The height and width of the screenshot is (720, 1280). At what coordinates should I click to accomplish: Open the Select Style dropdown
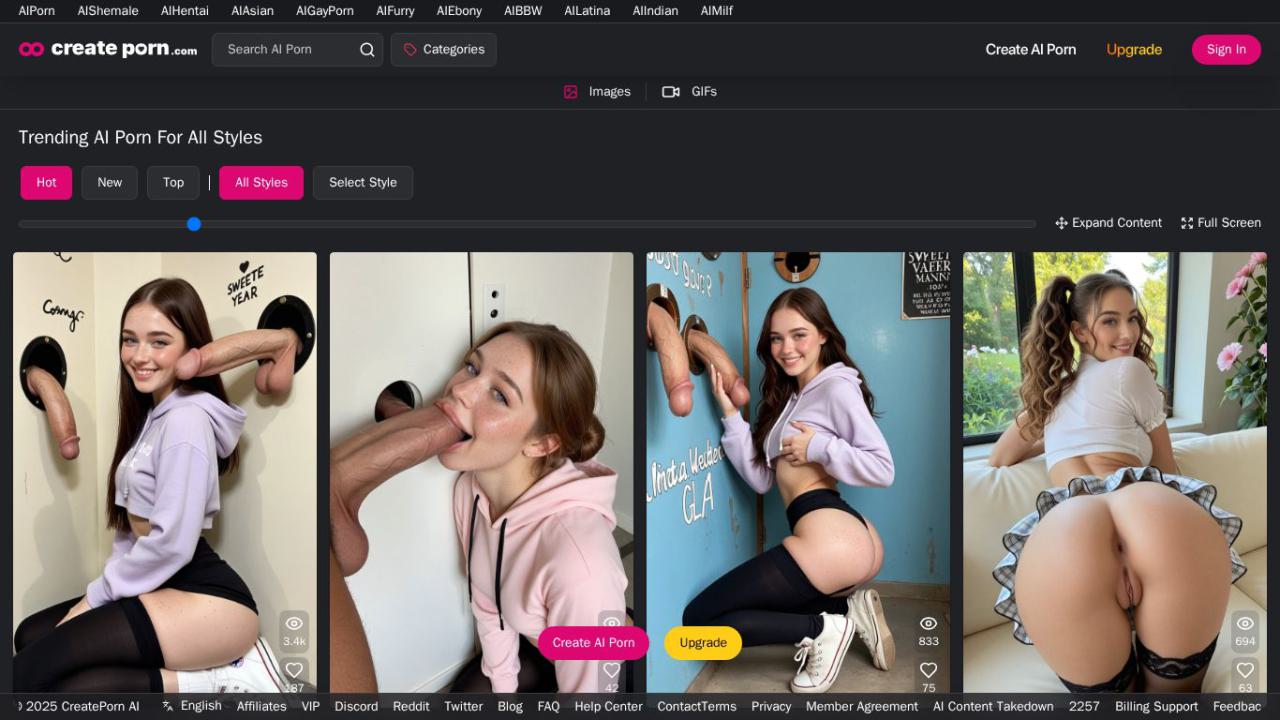[363, 182]
